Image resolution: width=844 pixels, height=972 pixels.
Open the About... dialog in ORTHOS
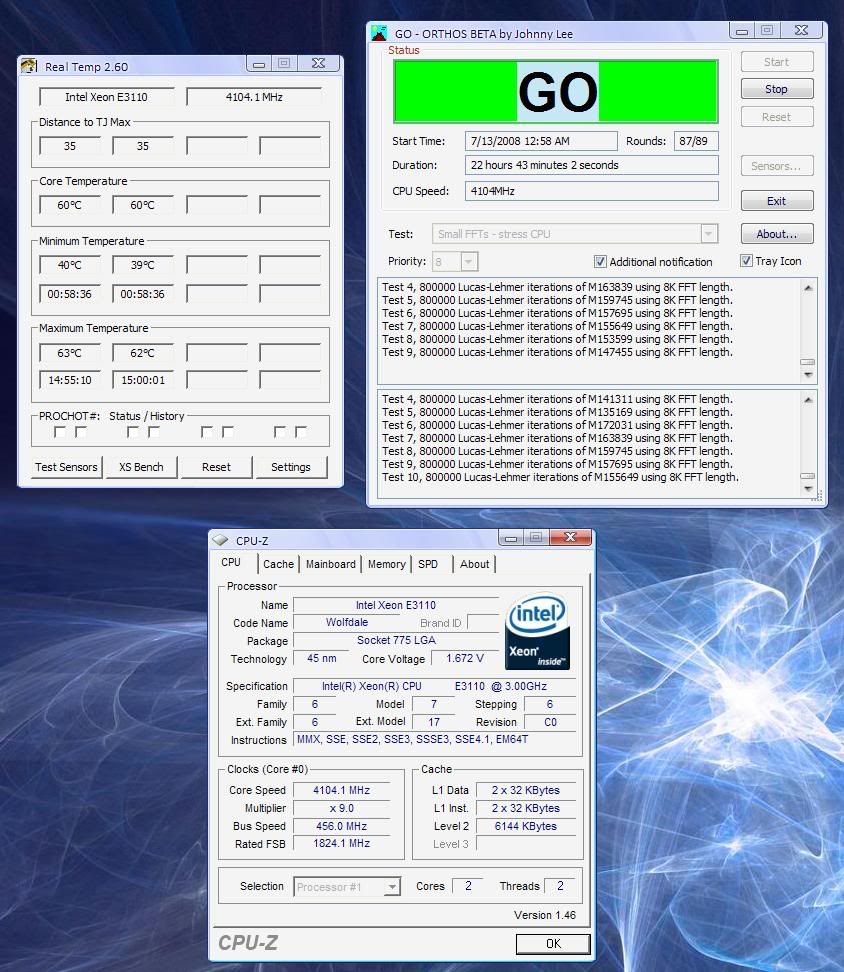(776, 234)
